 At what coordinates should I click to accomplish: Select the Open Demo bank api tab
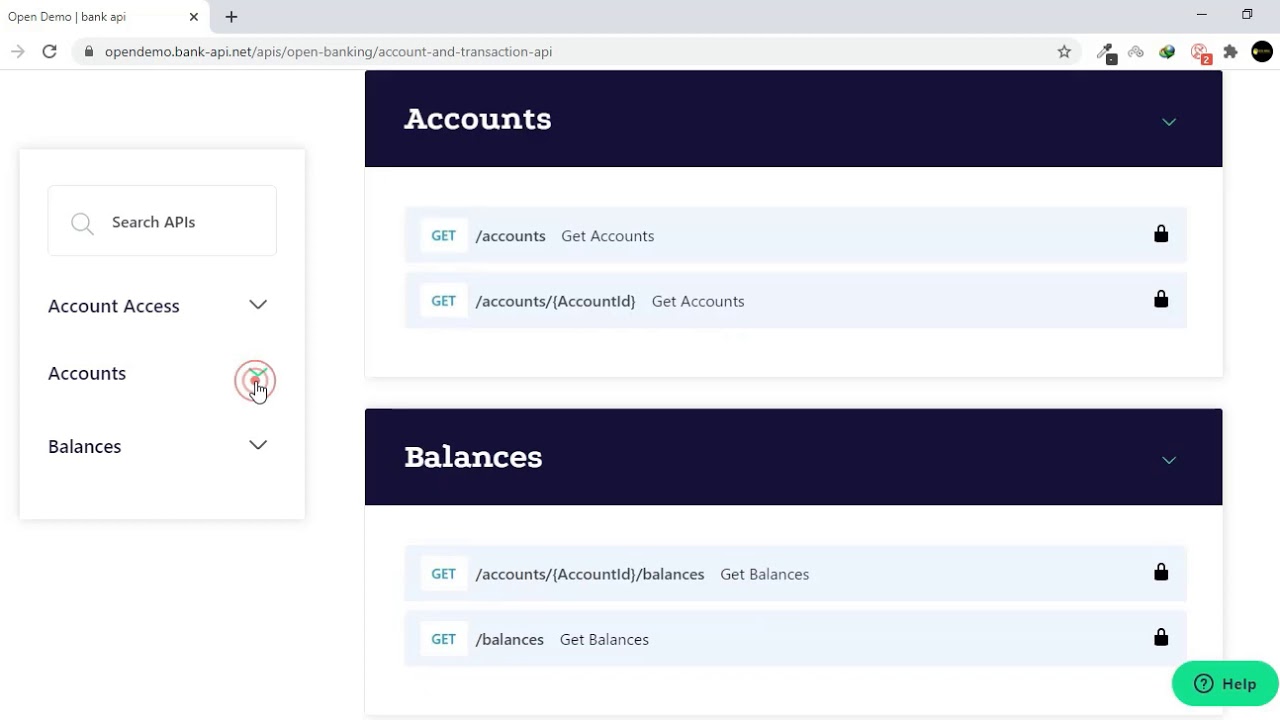pyautogui.click(x=105, y=17)
